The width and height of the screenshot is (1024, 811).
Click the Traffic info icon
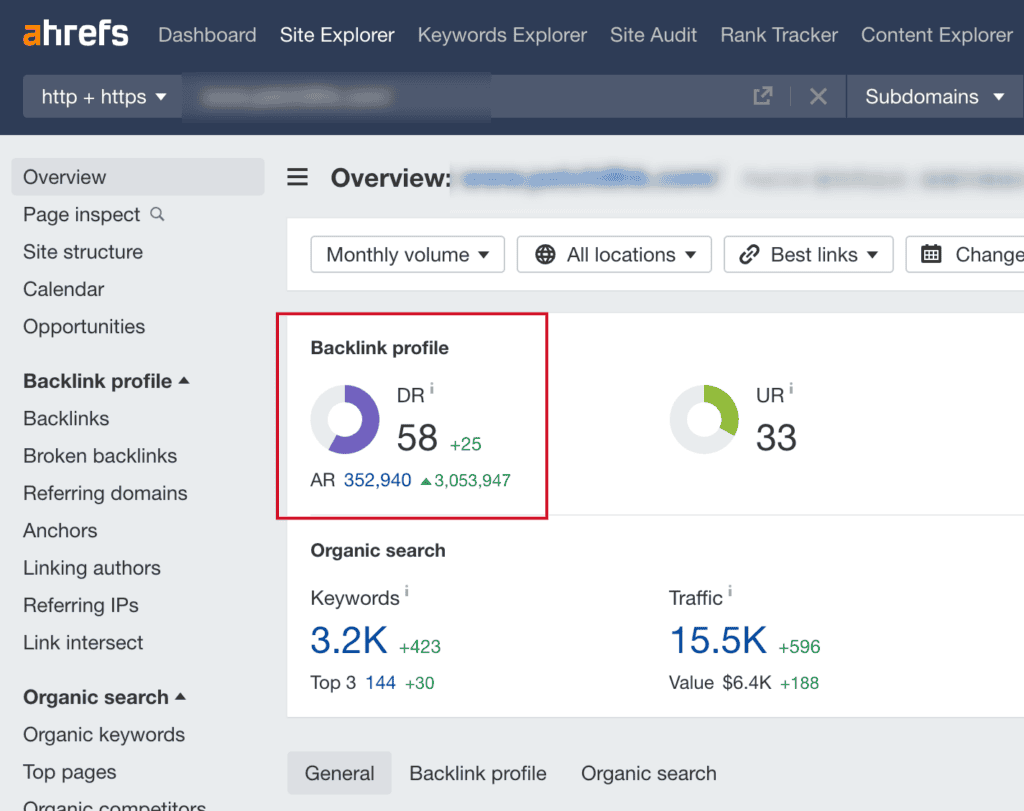point(729,591)
